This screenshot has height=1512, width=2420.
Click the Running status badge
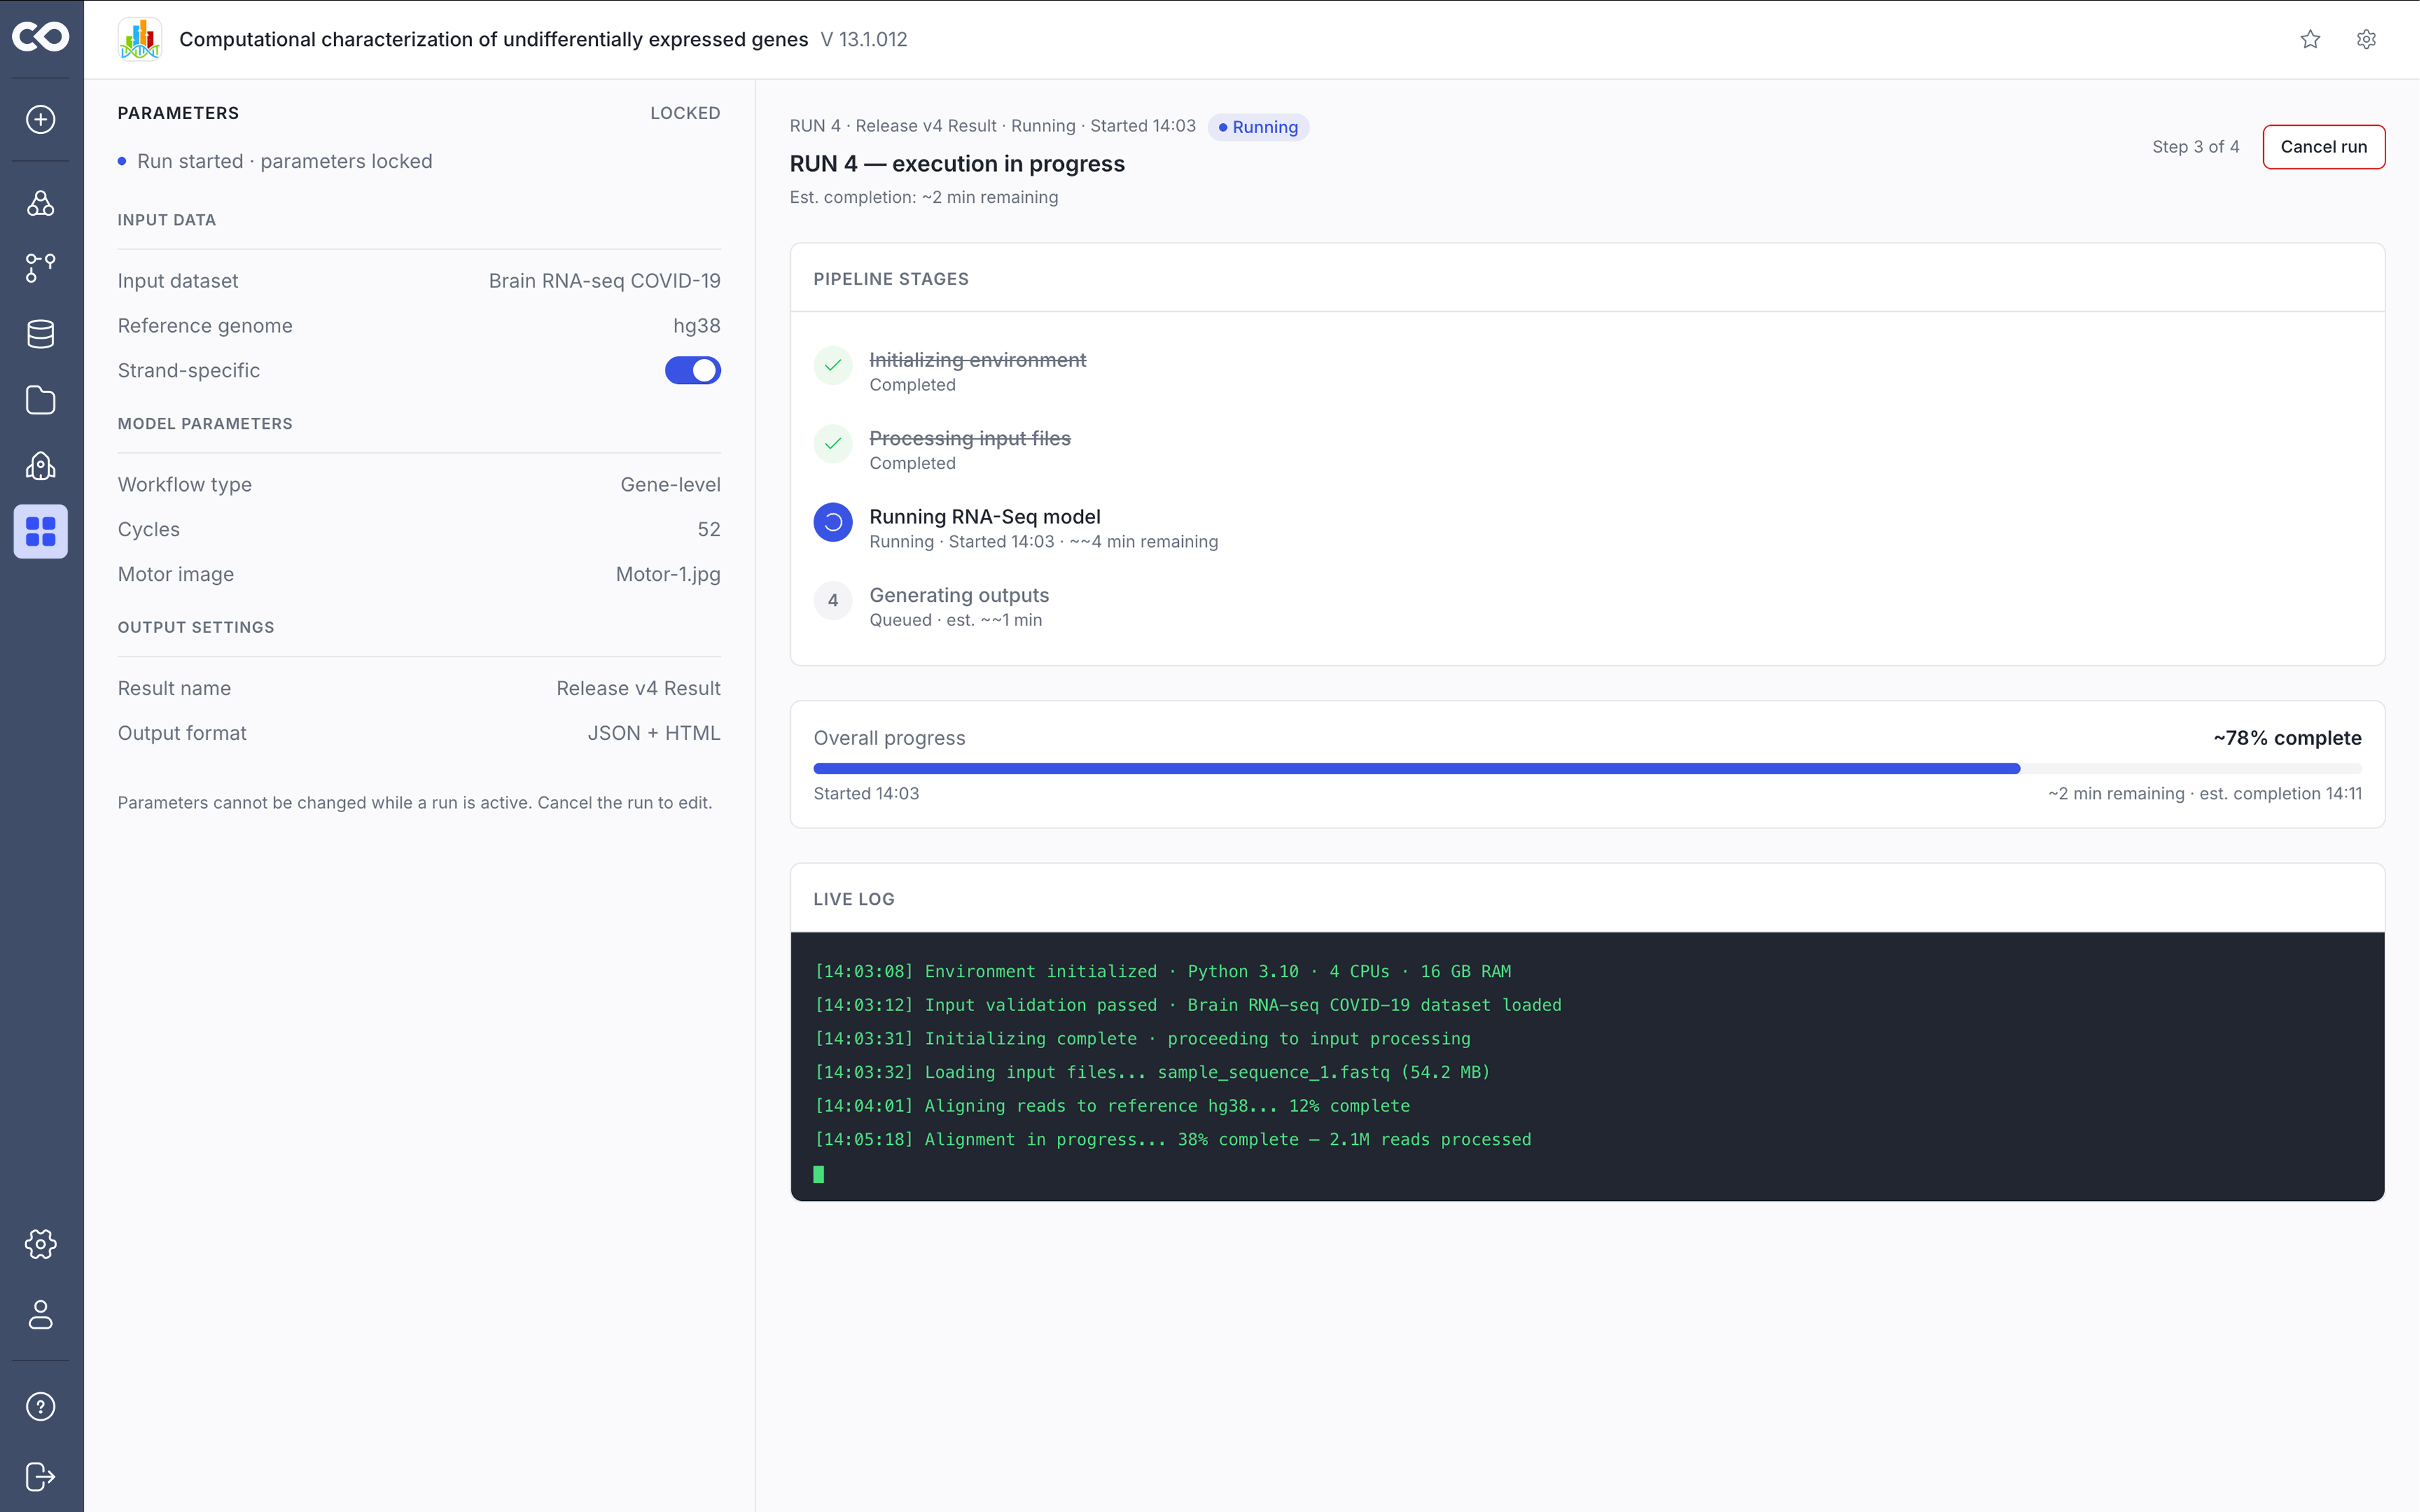1258,127
